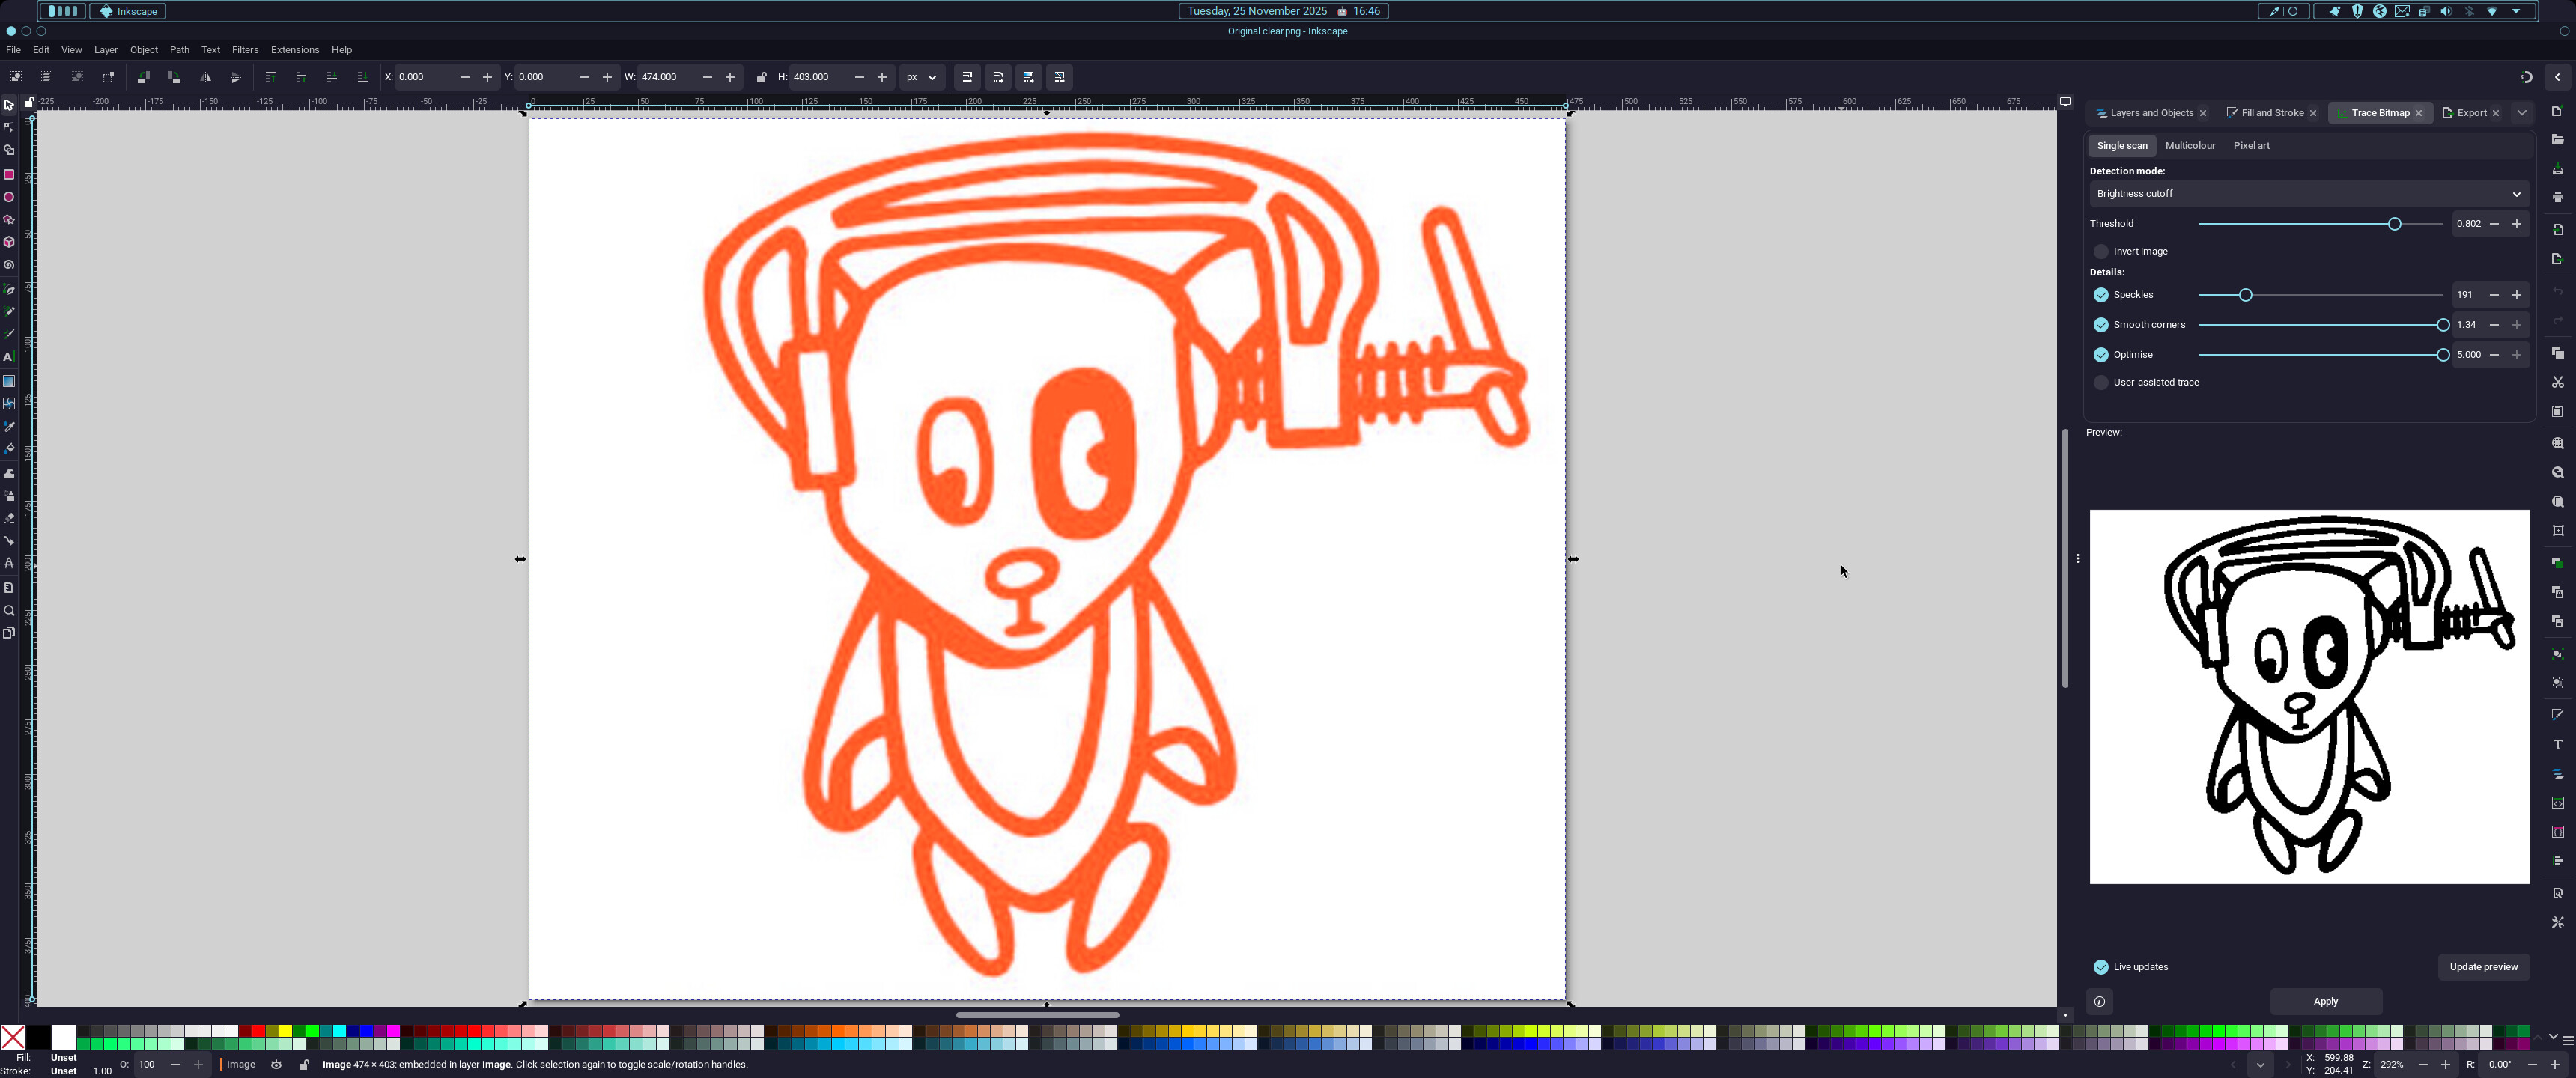Select the Ellipse tool
The image size is (2576, 1078).
click(x=9, y=197)
